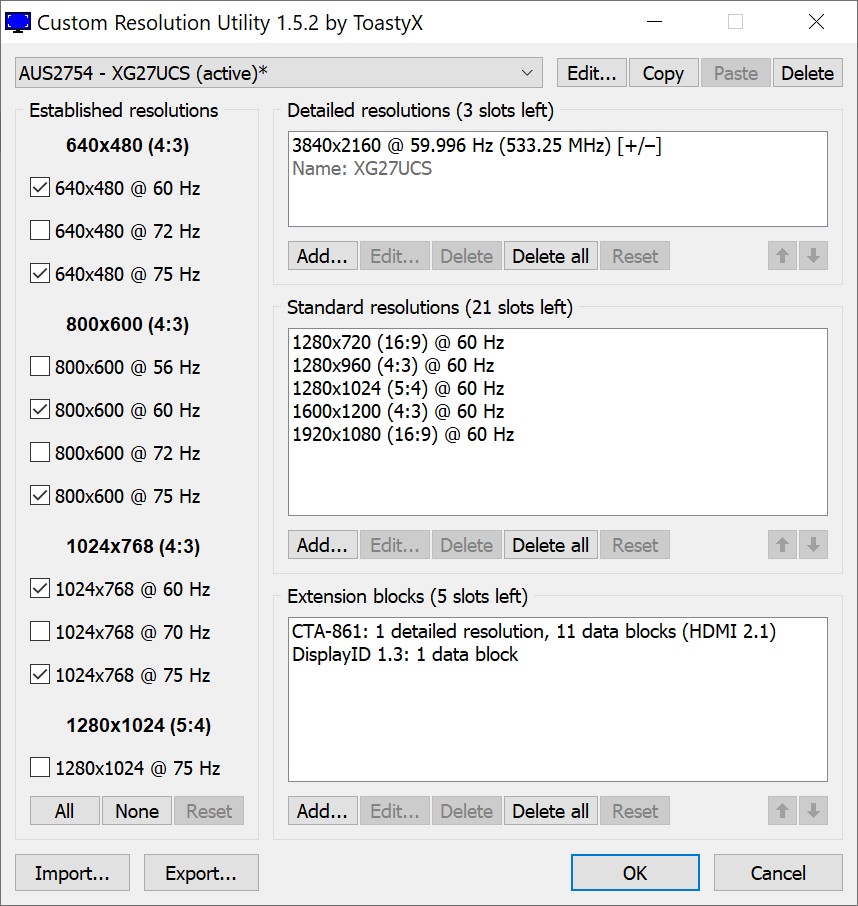Select 1280x720 (16:9) @ 60 Hz entry

558,342
